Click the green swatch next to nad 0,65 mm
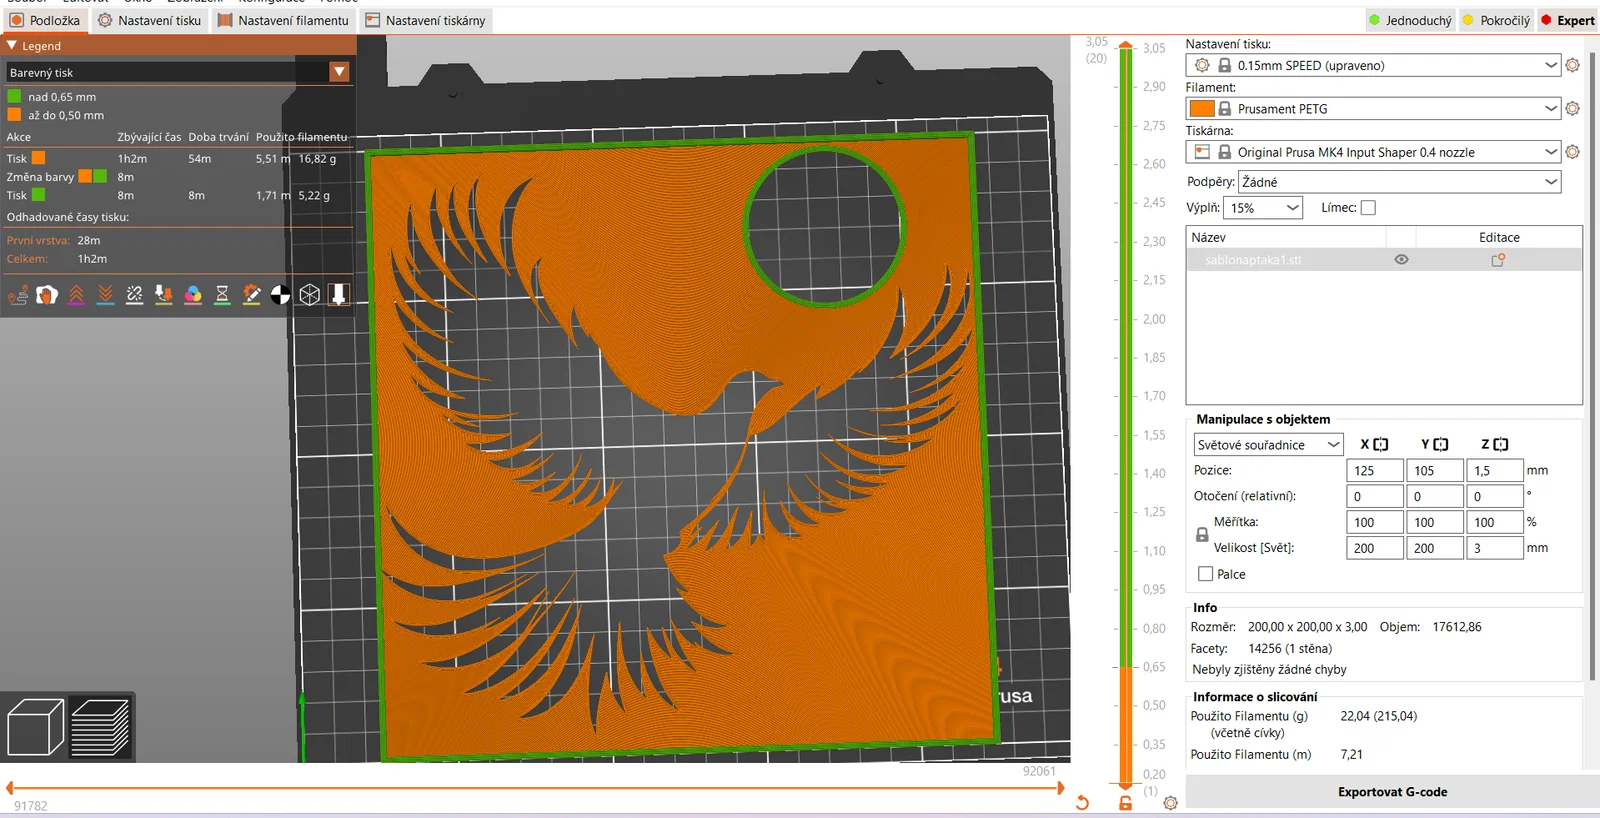 (x=14, y=97)
